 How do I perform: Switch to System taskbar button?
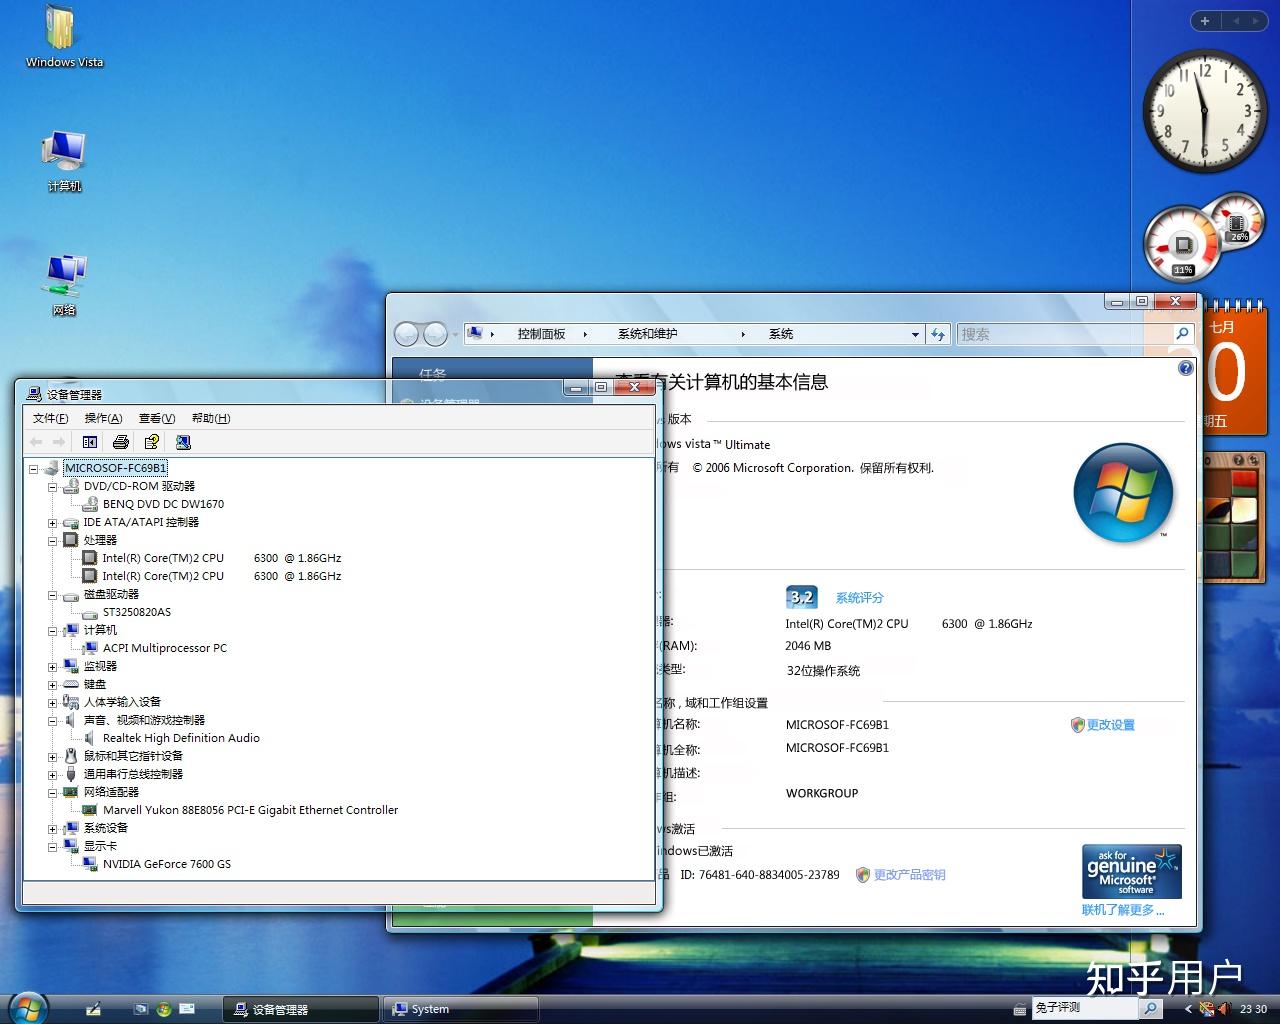461,1009
